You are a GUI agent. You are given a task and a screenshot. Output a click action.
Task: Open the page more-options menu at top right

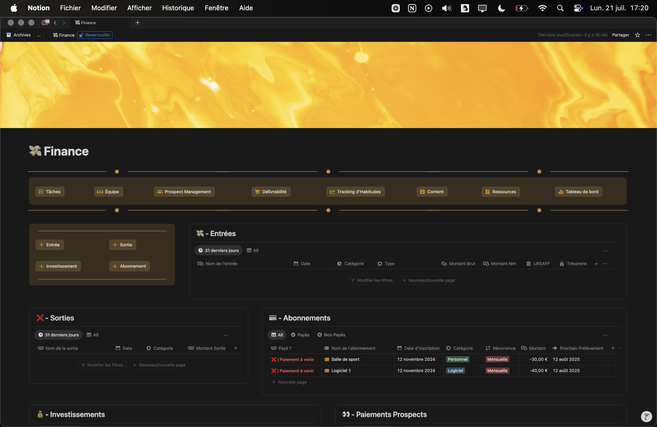pyautogui.click(x=648, y=35)
